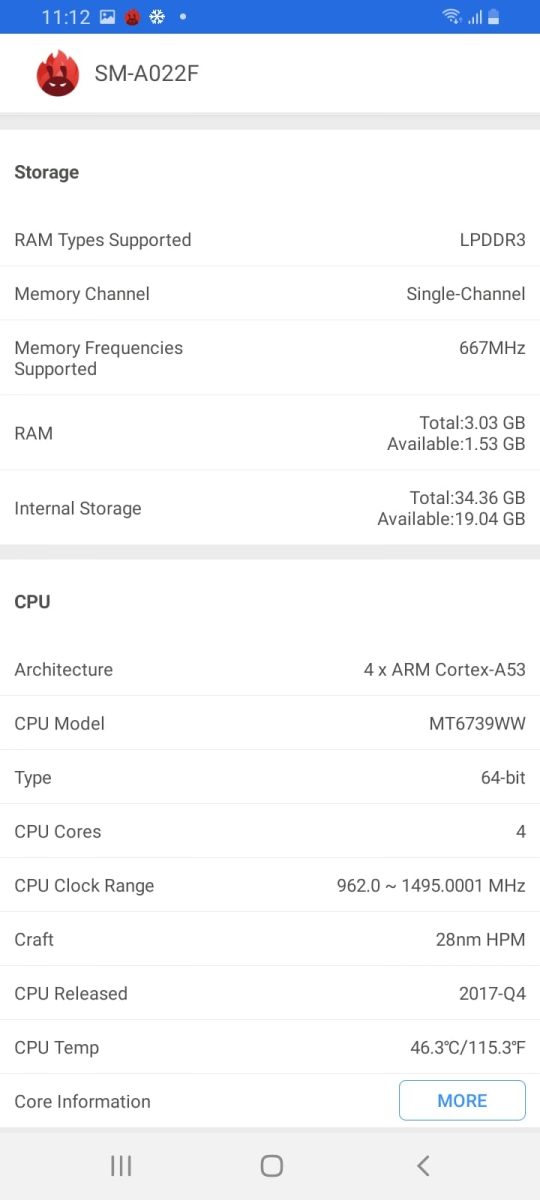This screenshot has width=540, height=1200.
Task: Tap the AnTuTu logo in header
Action: coord(58,73)
